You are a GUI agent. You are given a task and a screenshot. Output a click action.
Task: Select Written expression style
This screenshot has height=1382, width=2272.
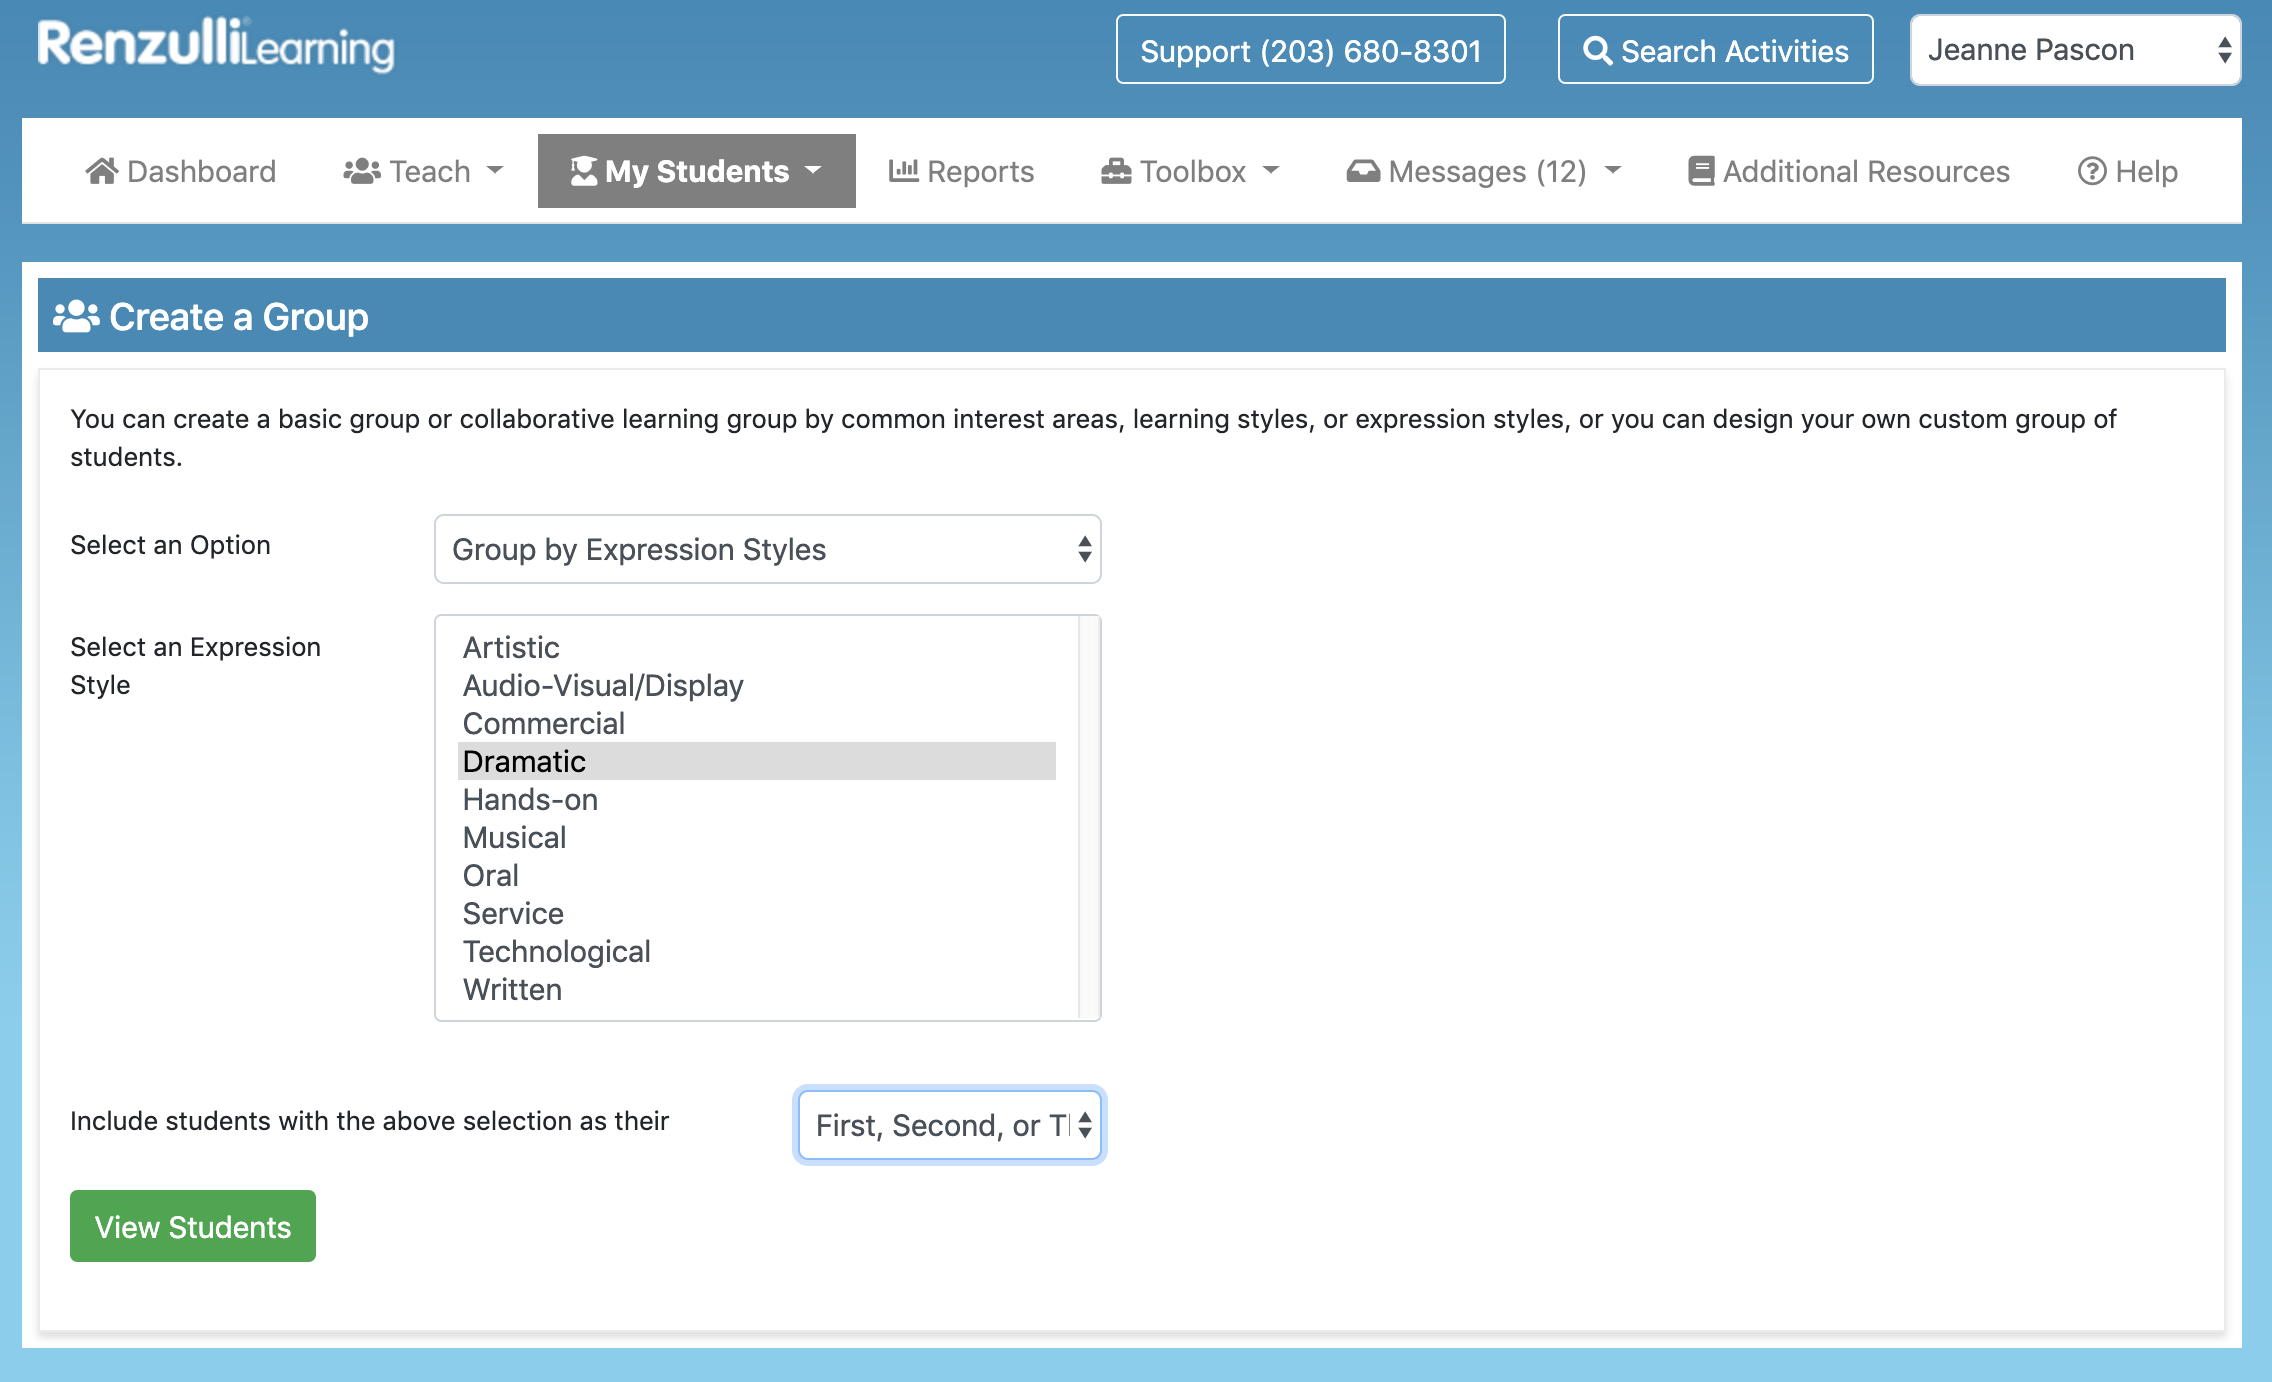point(757,989)
